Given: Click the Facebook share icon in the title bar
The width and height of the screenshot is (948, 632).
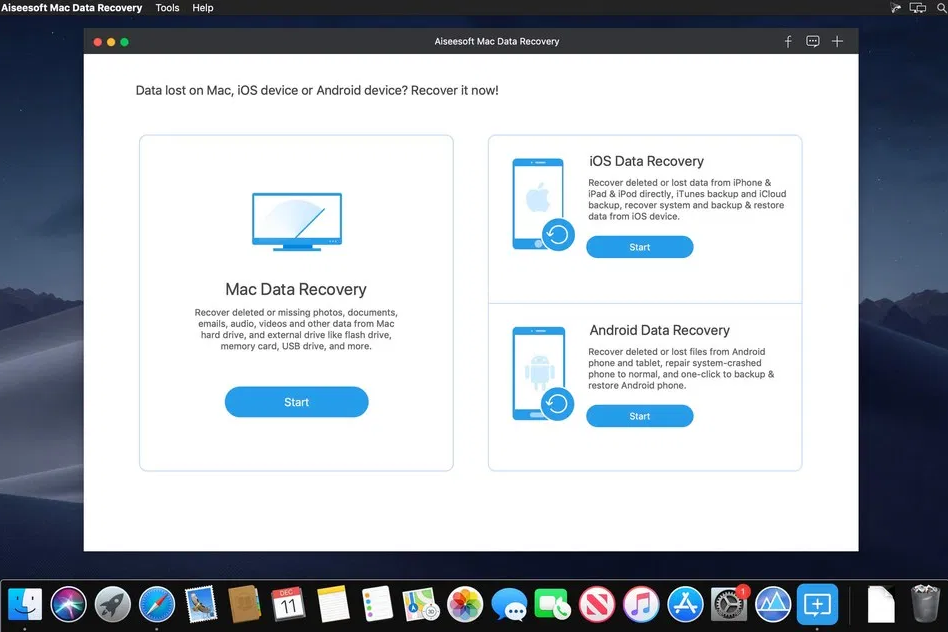Looking at the screenshot, I should [x=788, y=41].
